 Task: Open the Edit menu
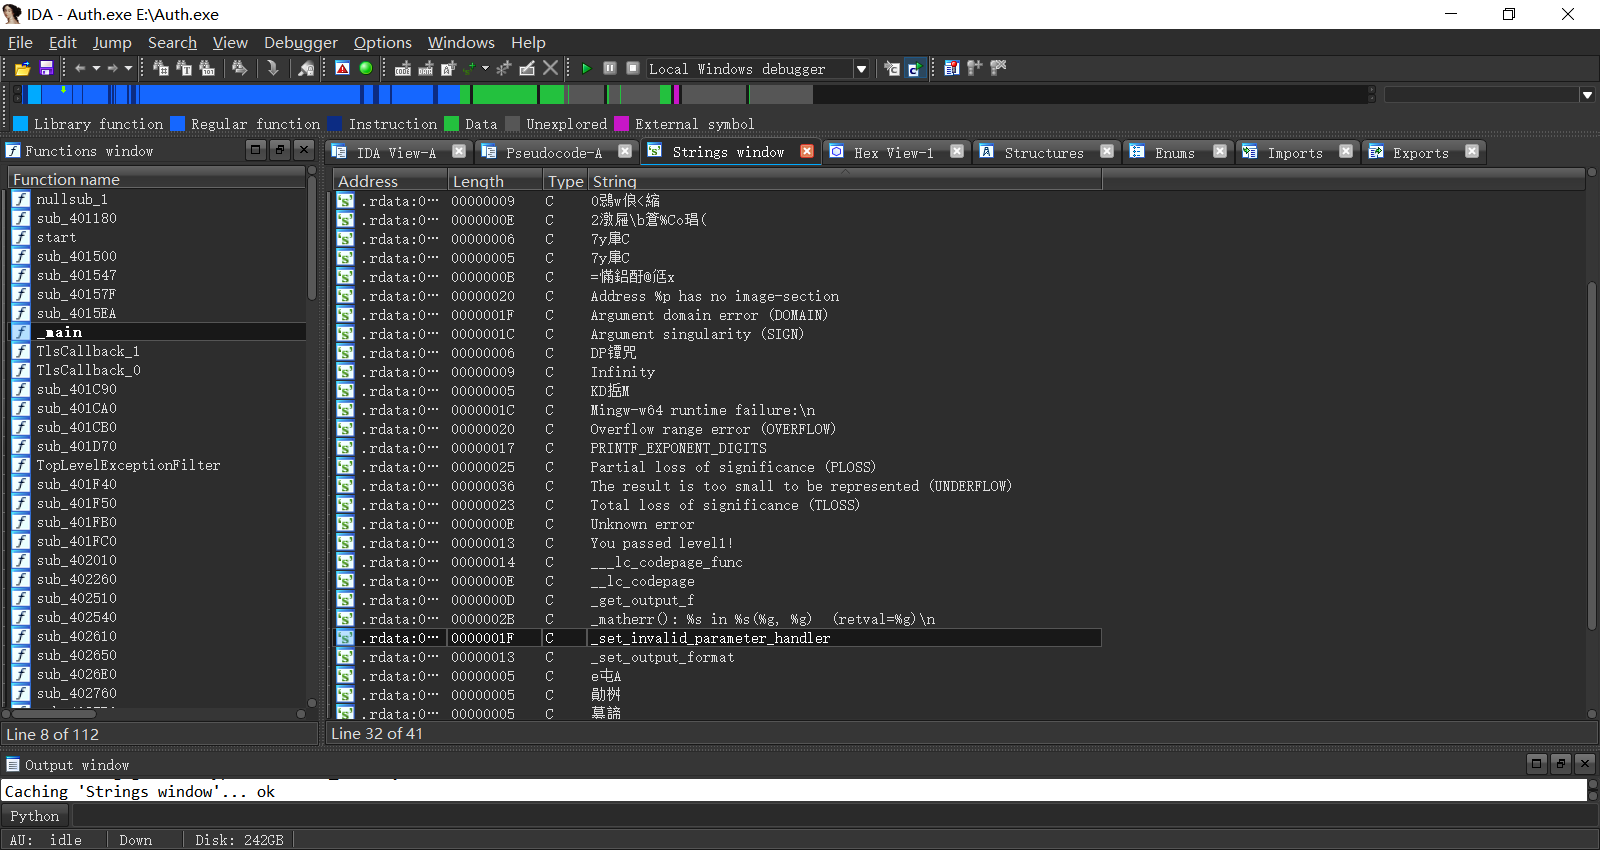[62, 42]
